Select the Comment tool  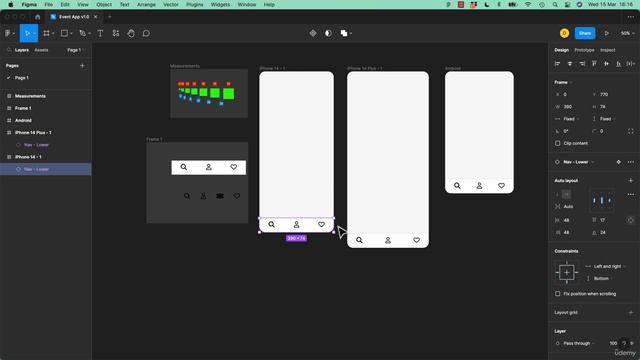146,33
